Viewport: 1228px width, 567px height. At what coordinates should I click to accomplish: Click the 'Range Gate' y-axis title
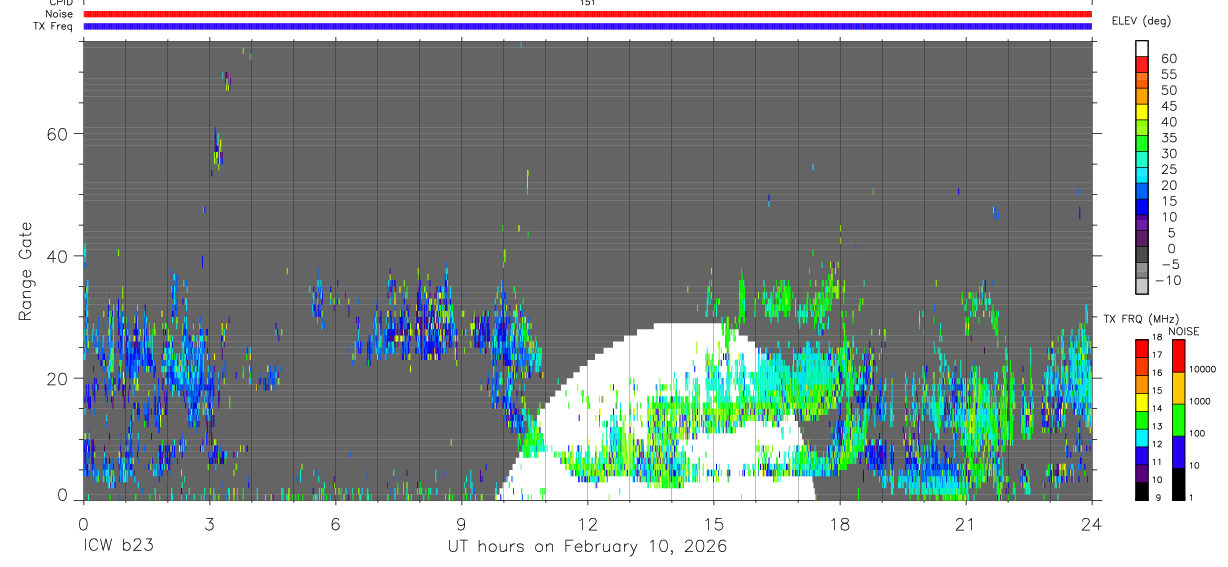25,271
